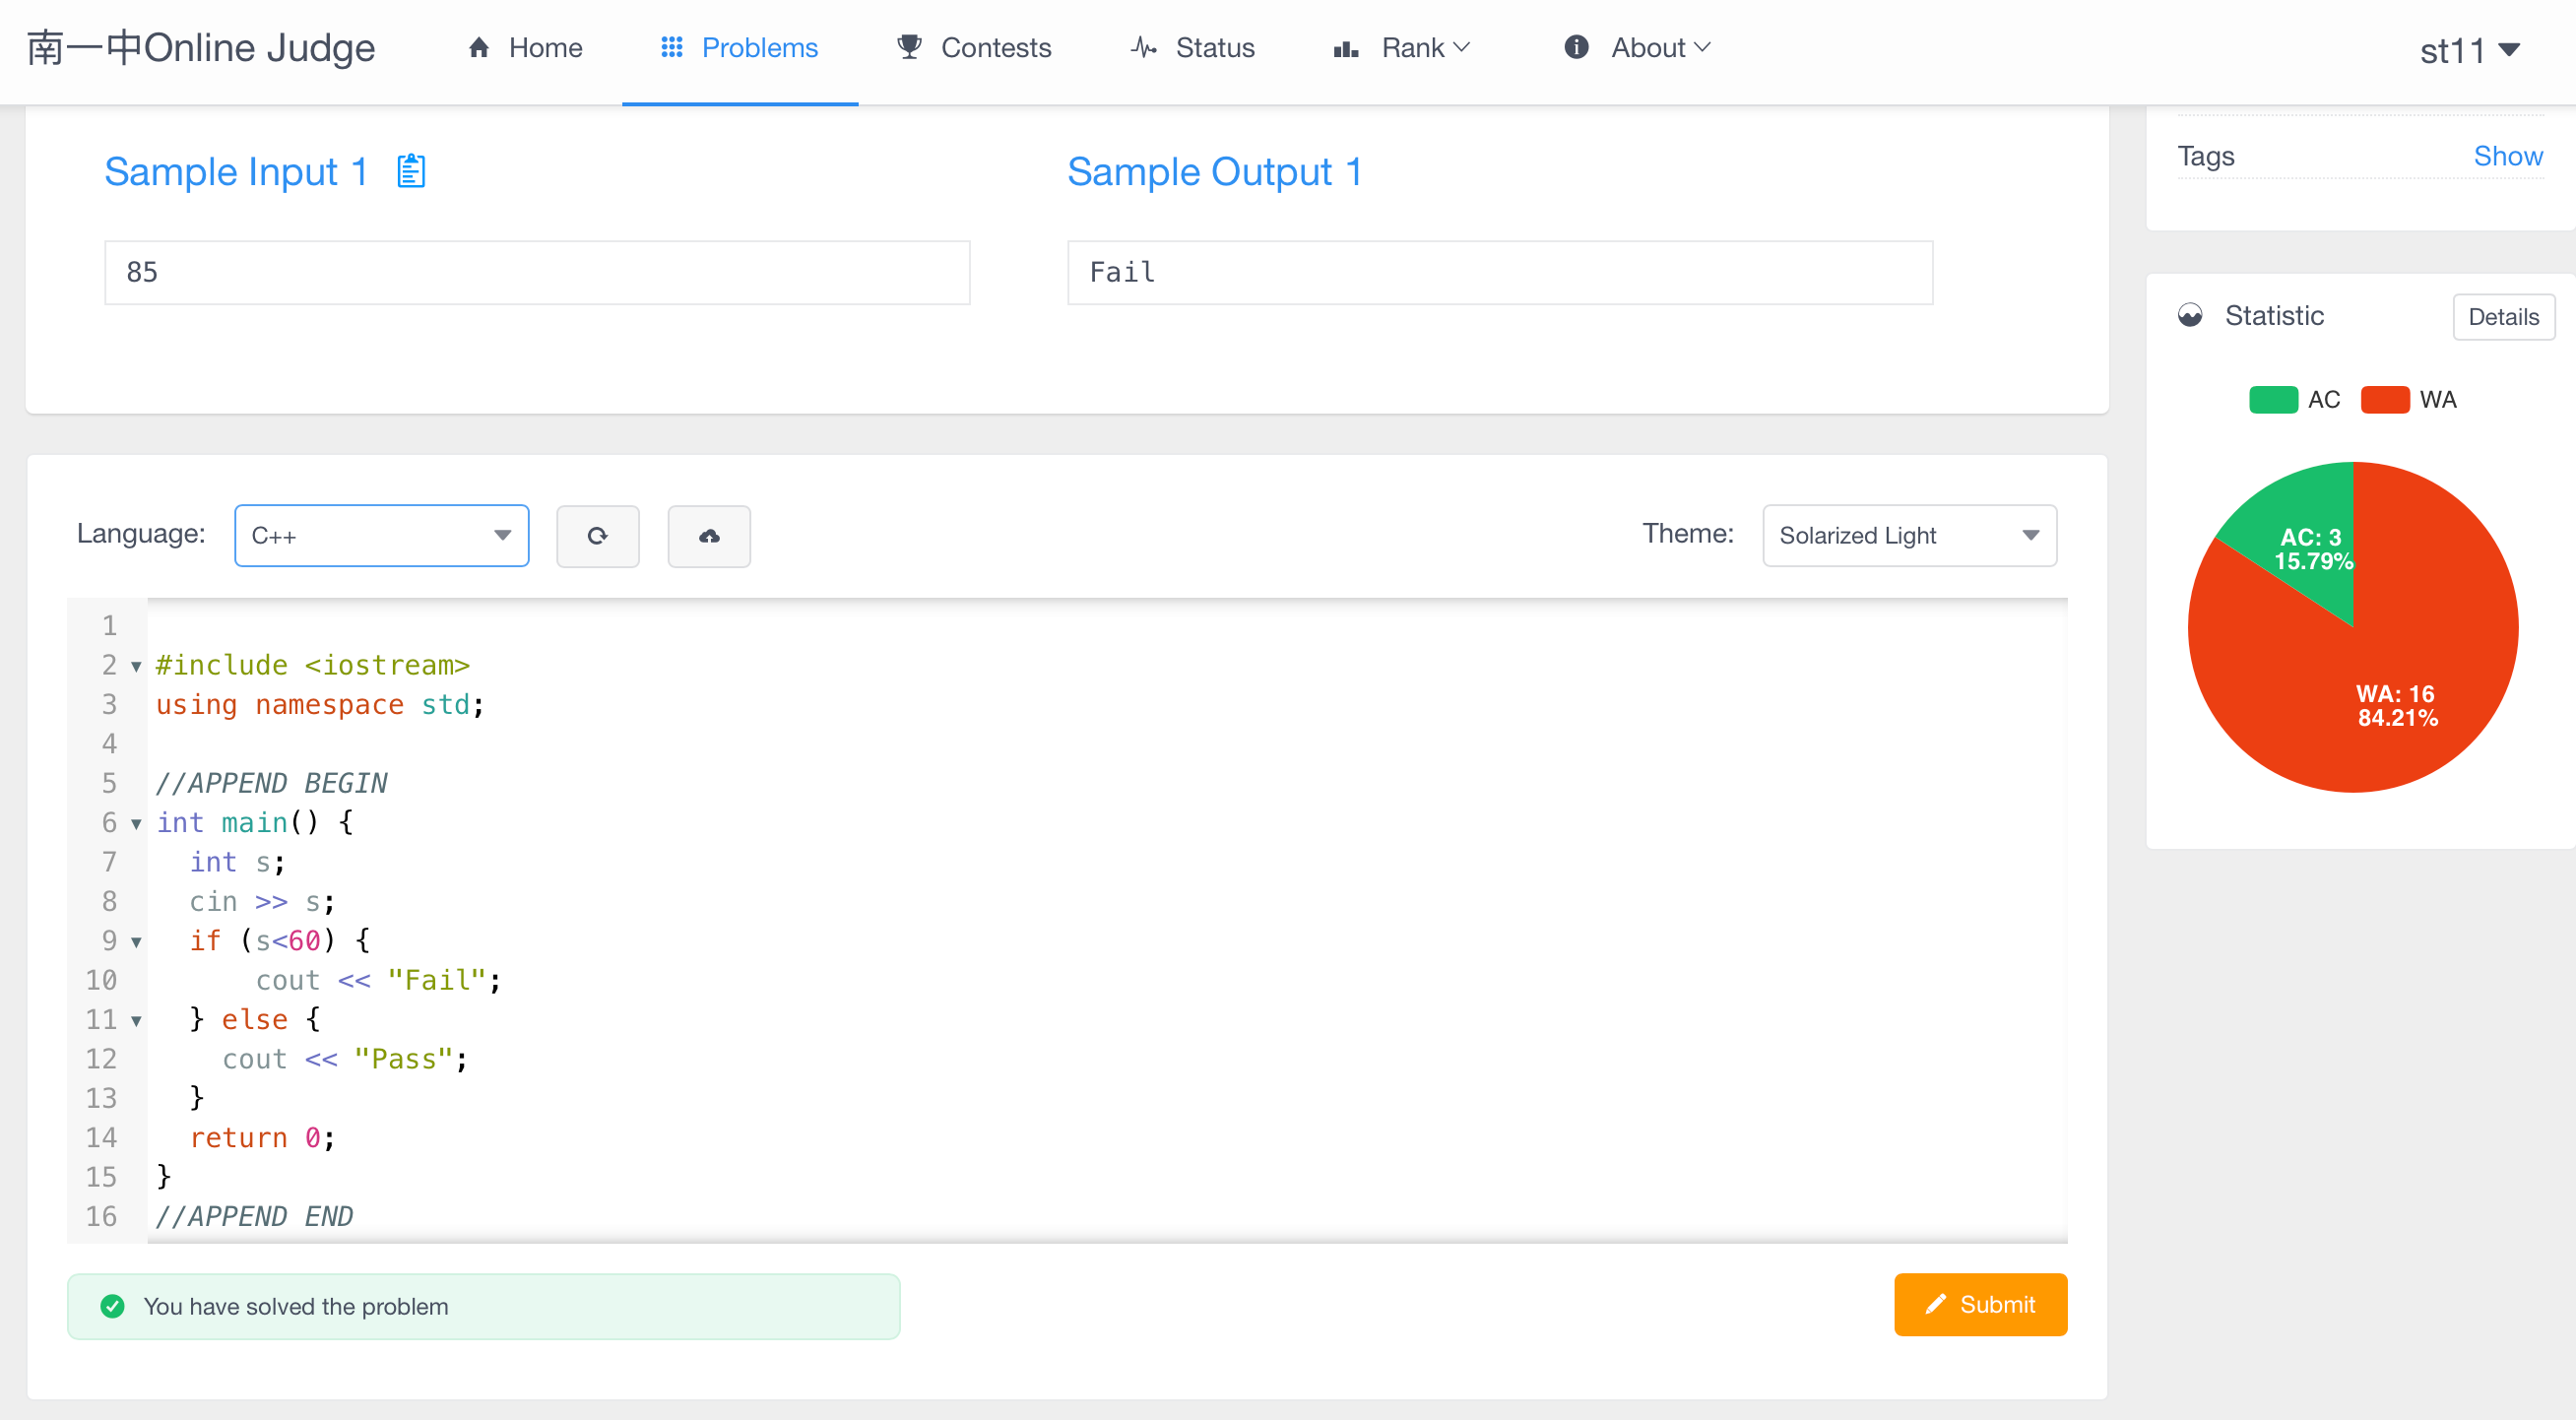The width and height of the screenshot is (2576, 1420).
Task: Click the "return 0;" code line
Action: (262, 1138)
